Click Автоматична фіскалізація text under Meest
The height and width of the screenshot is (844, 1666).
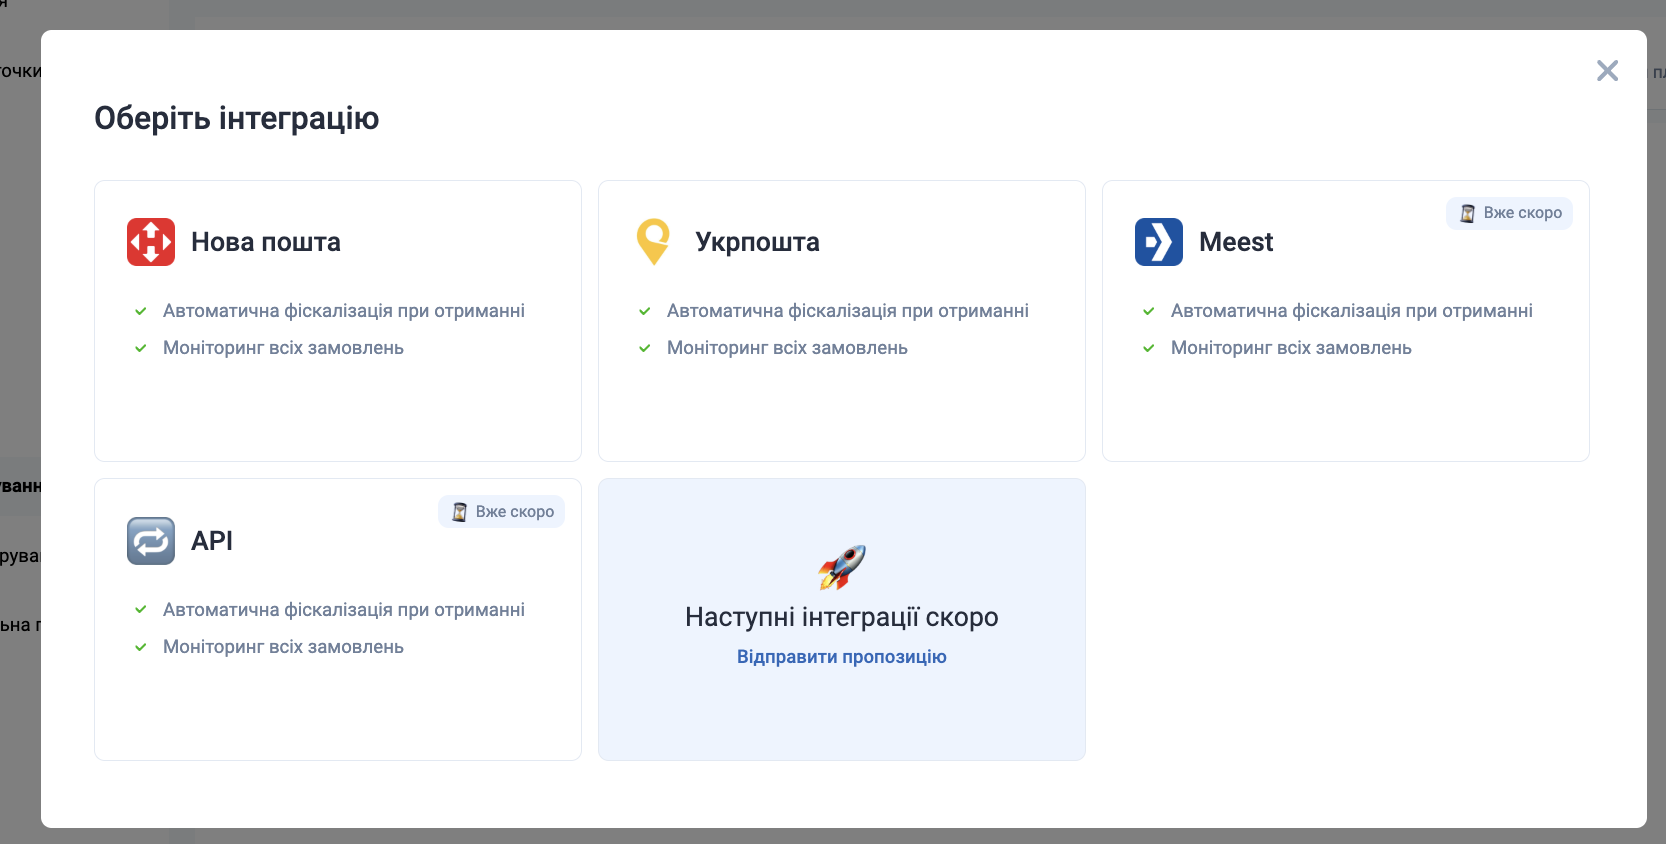[x=1351, y=311]
